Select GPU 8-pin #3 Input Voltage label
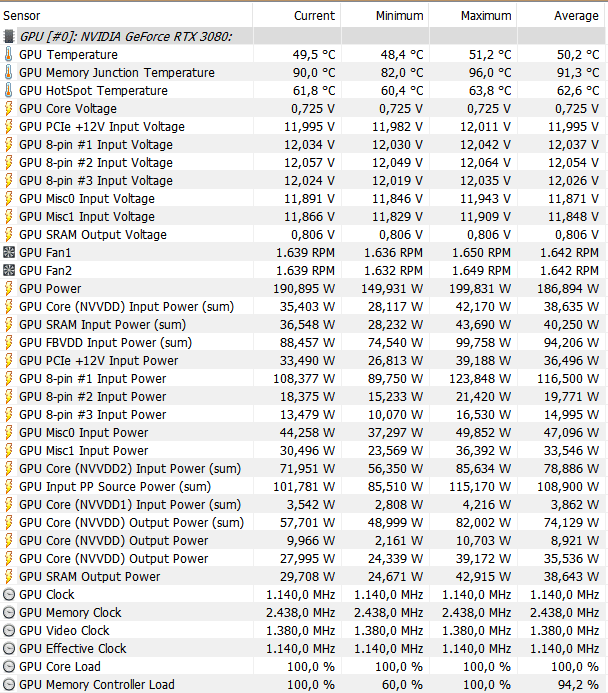This screenshot has width=608, height=693. tap(96, 180)
